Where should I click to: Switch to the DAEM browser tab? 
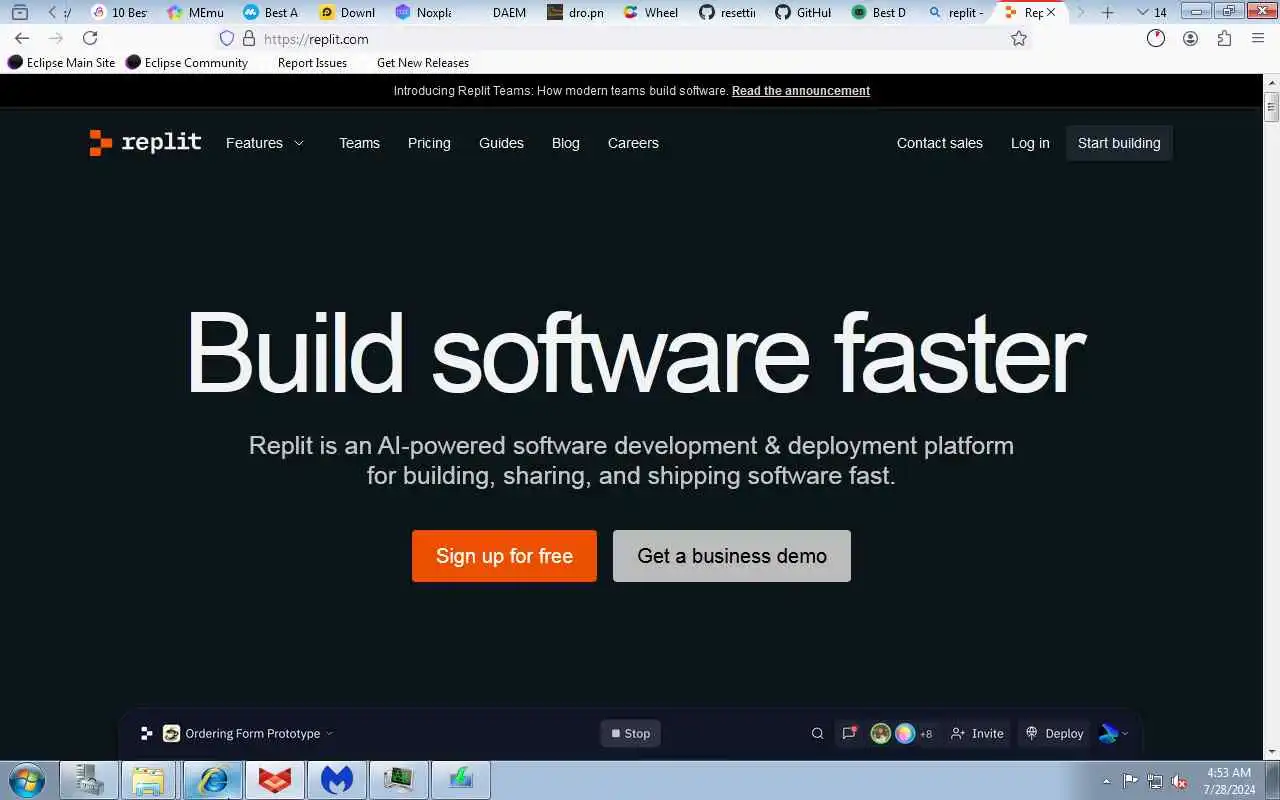[498, 12]
